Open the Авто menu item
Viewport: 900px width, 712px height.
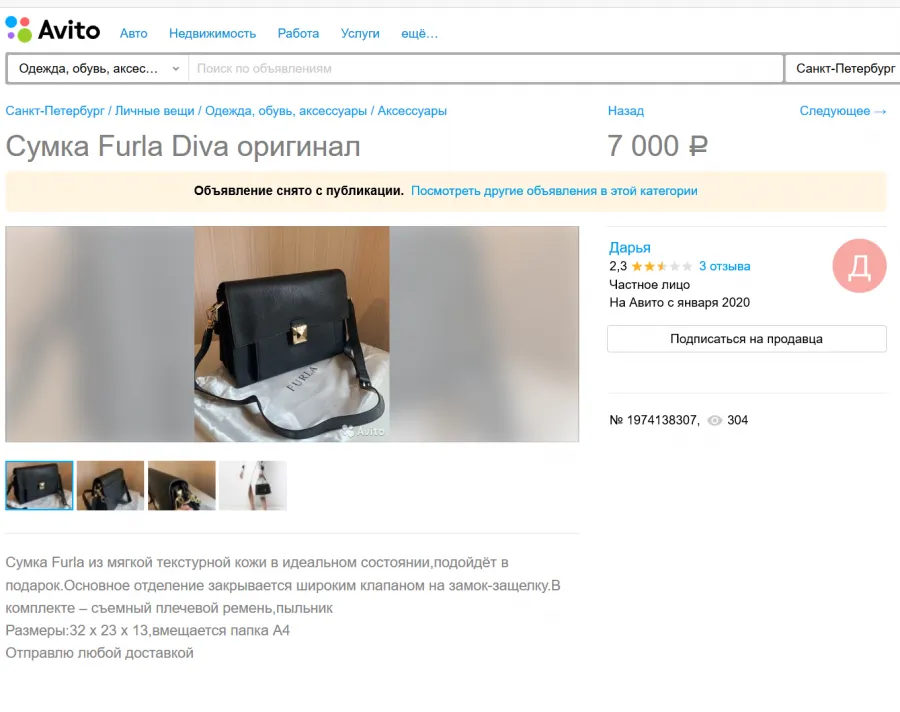tap(134, 34)
